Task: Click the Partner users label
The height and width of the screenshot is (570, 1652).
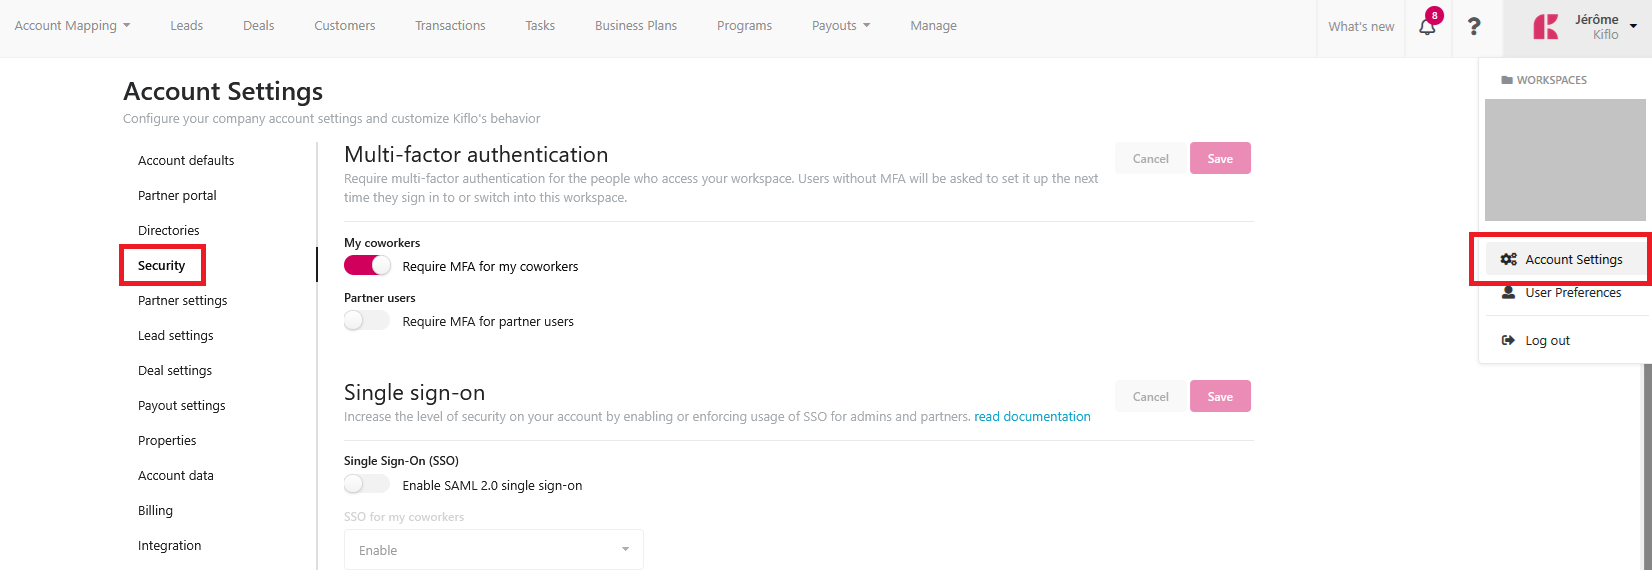Action: click(x=380, y=297)
